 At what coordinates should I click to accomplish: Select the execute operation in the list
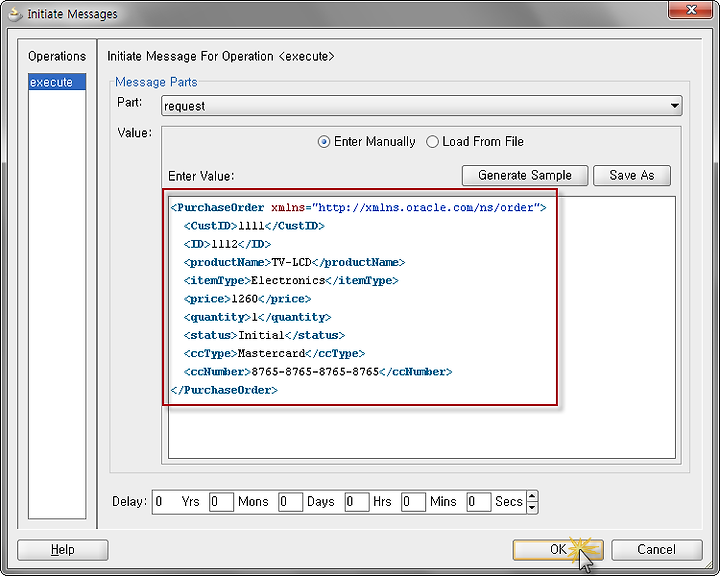pyautogui.click(x=57, y=82)
